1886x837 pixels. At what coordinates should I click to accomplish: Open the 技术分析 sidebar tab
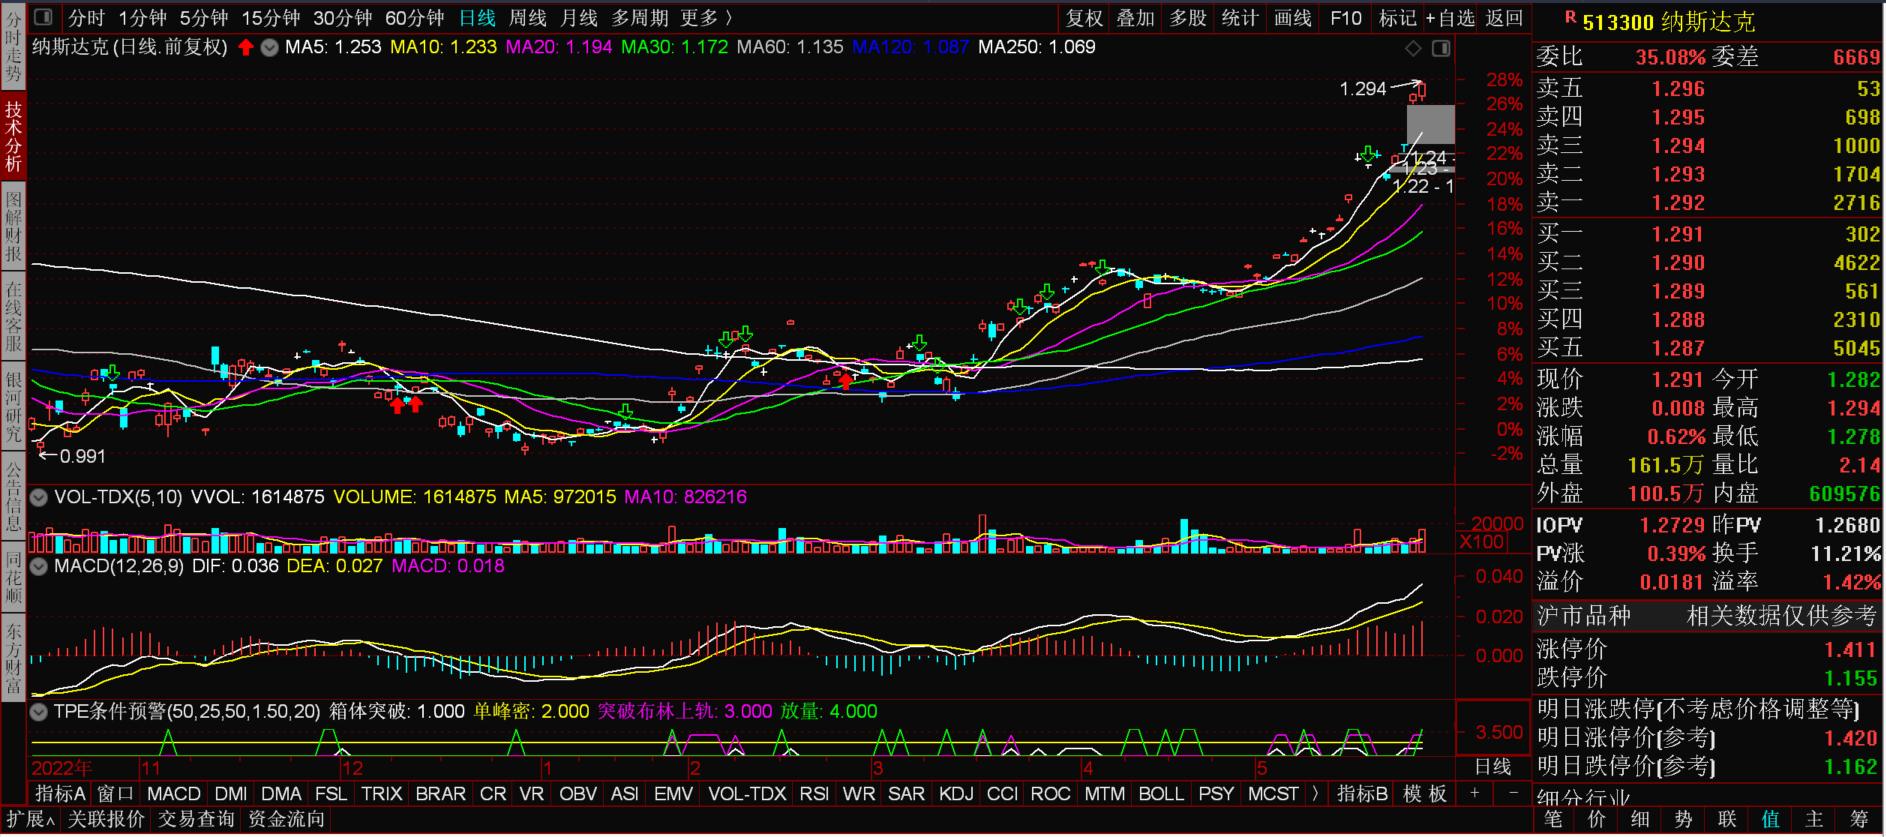pyautogui.click(x=13, y=137)
